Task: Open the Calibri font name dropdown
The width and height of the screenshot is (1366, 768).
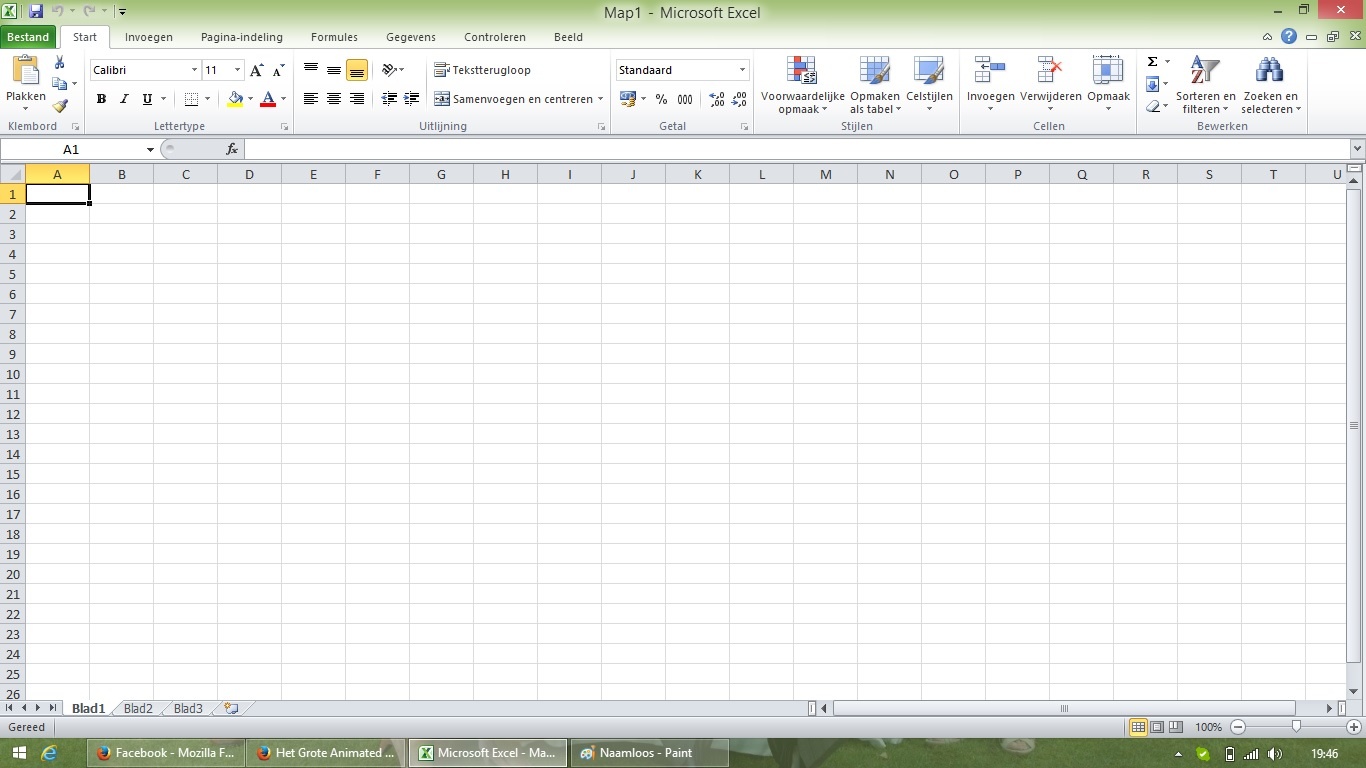Action: [x=194, y=70]
